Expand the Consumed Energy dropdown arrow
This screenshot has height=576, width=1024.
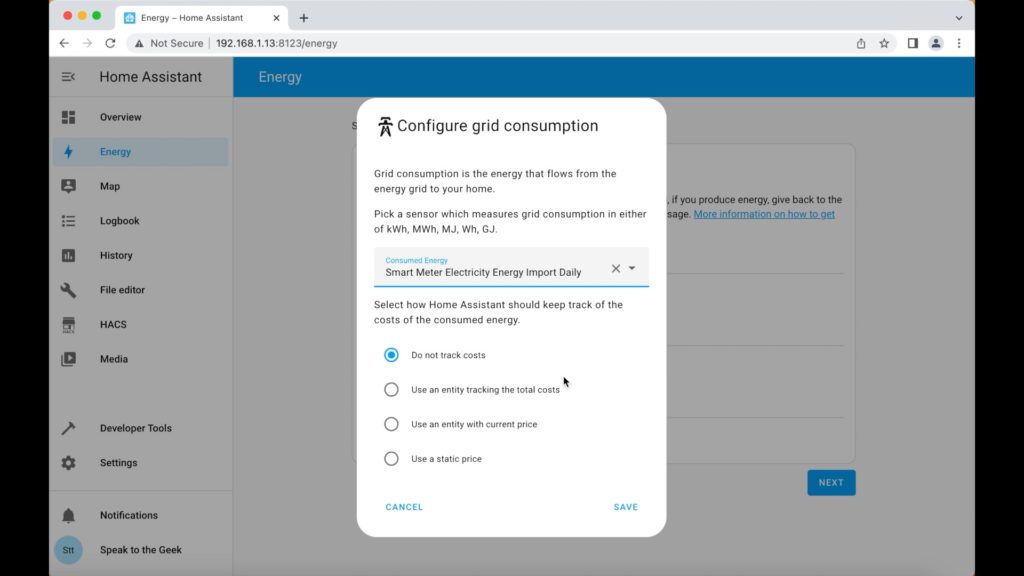(632, 268)
